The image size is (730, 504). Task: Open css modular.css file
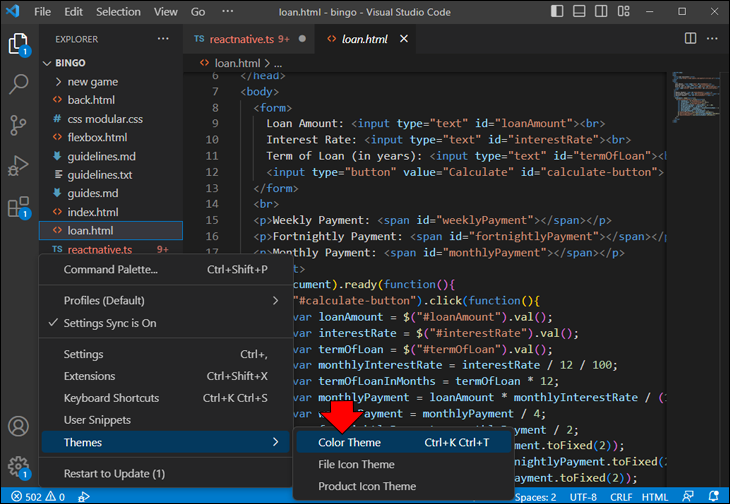tap(111, 119)
